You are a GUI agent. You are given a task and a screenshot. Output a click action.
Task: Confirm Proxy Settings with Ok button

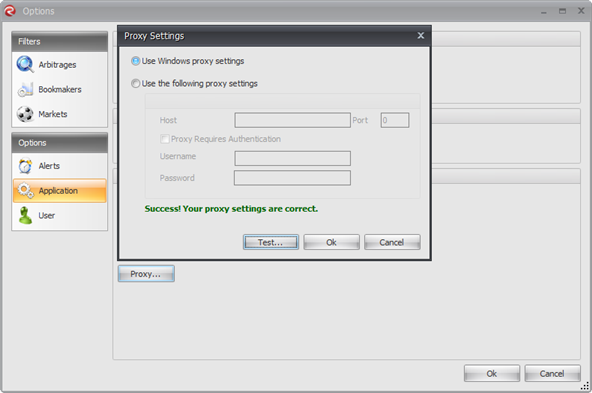331,242
